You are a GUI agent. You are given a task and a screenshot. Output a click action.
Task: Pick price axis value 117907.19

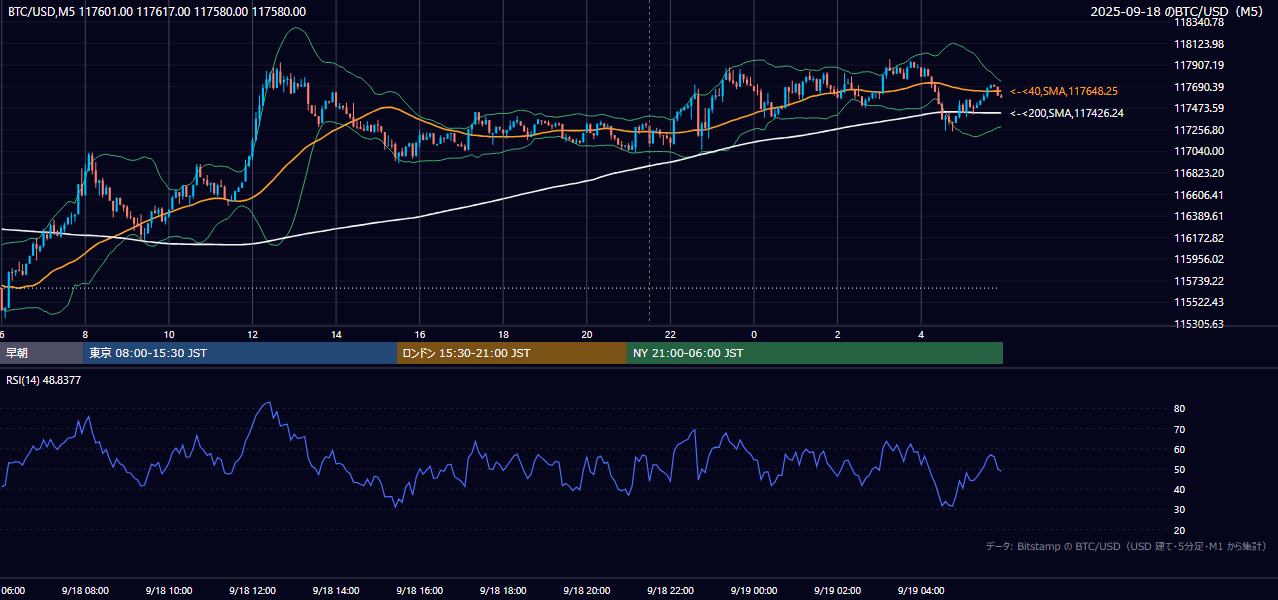click(1199, 65)
